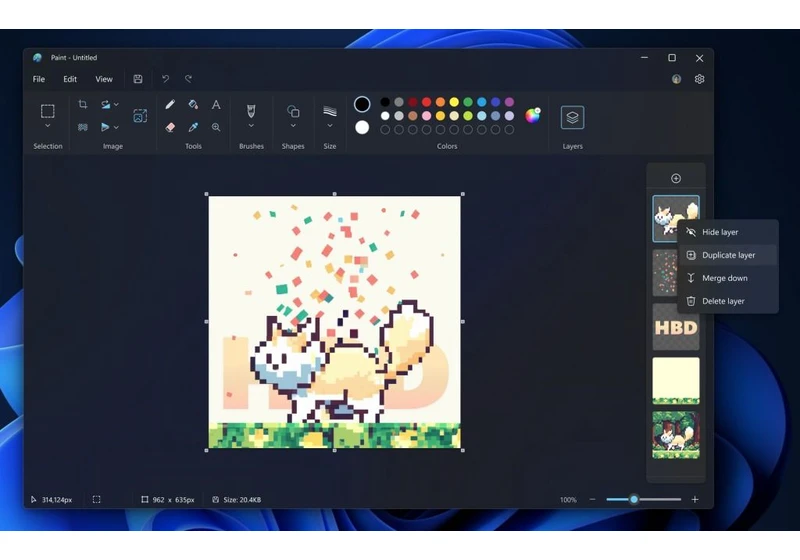Click the Undo arrow
Viewport: 800px width, 560px height.
point(165,79)
